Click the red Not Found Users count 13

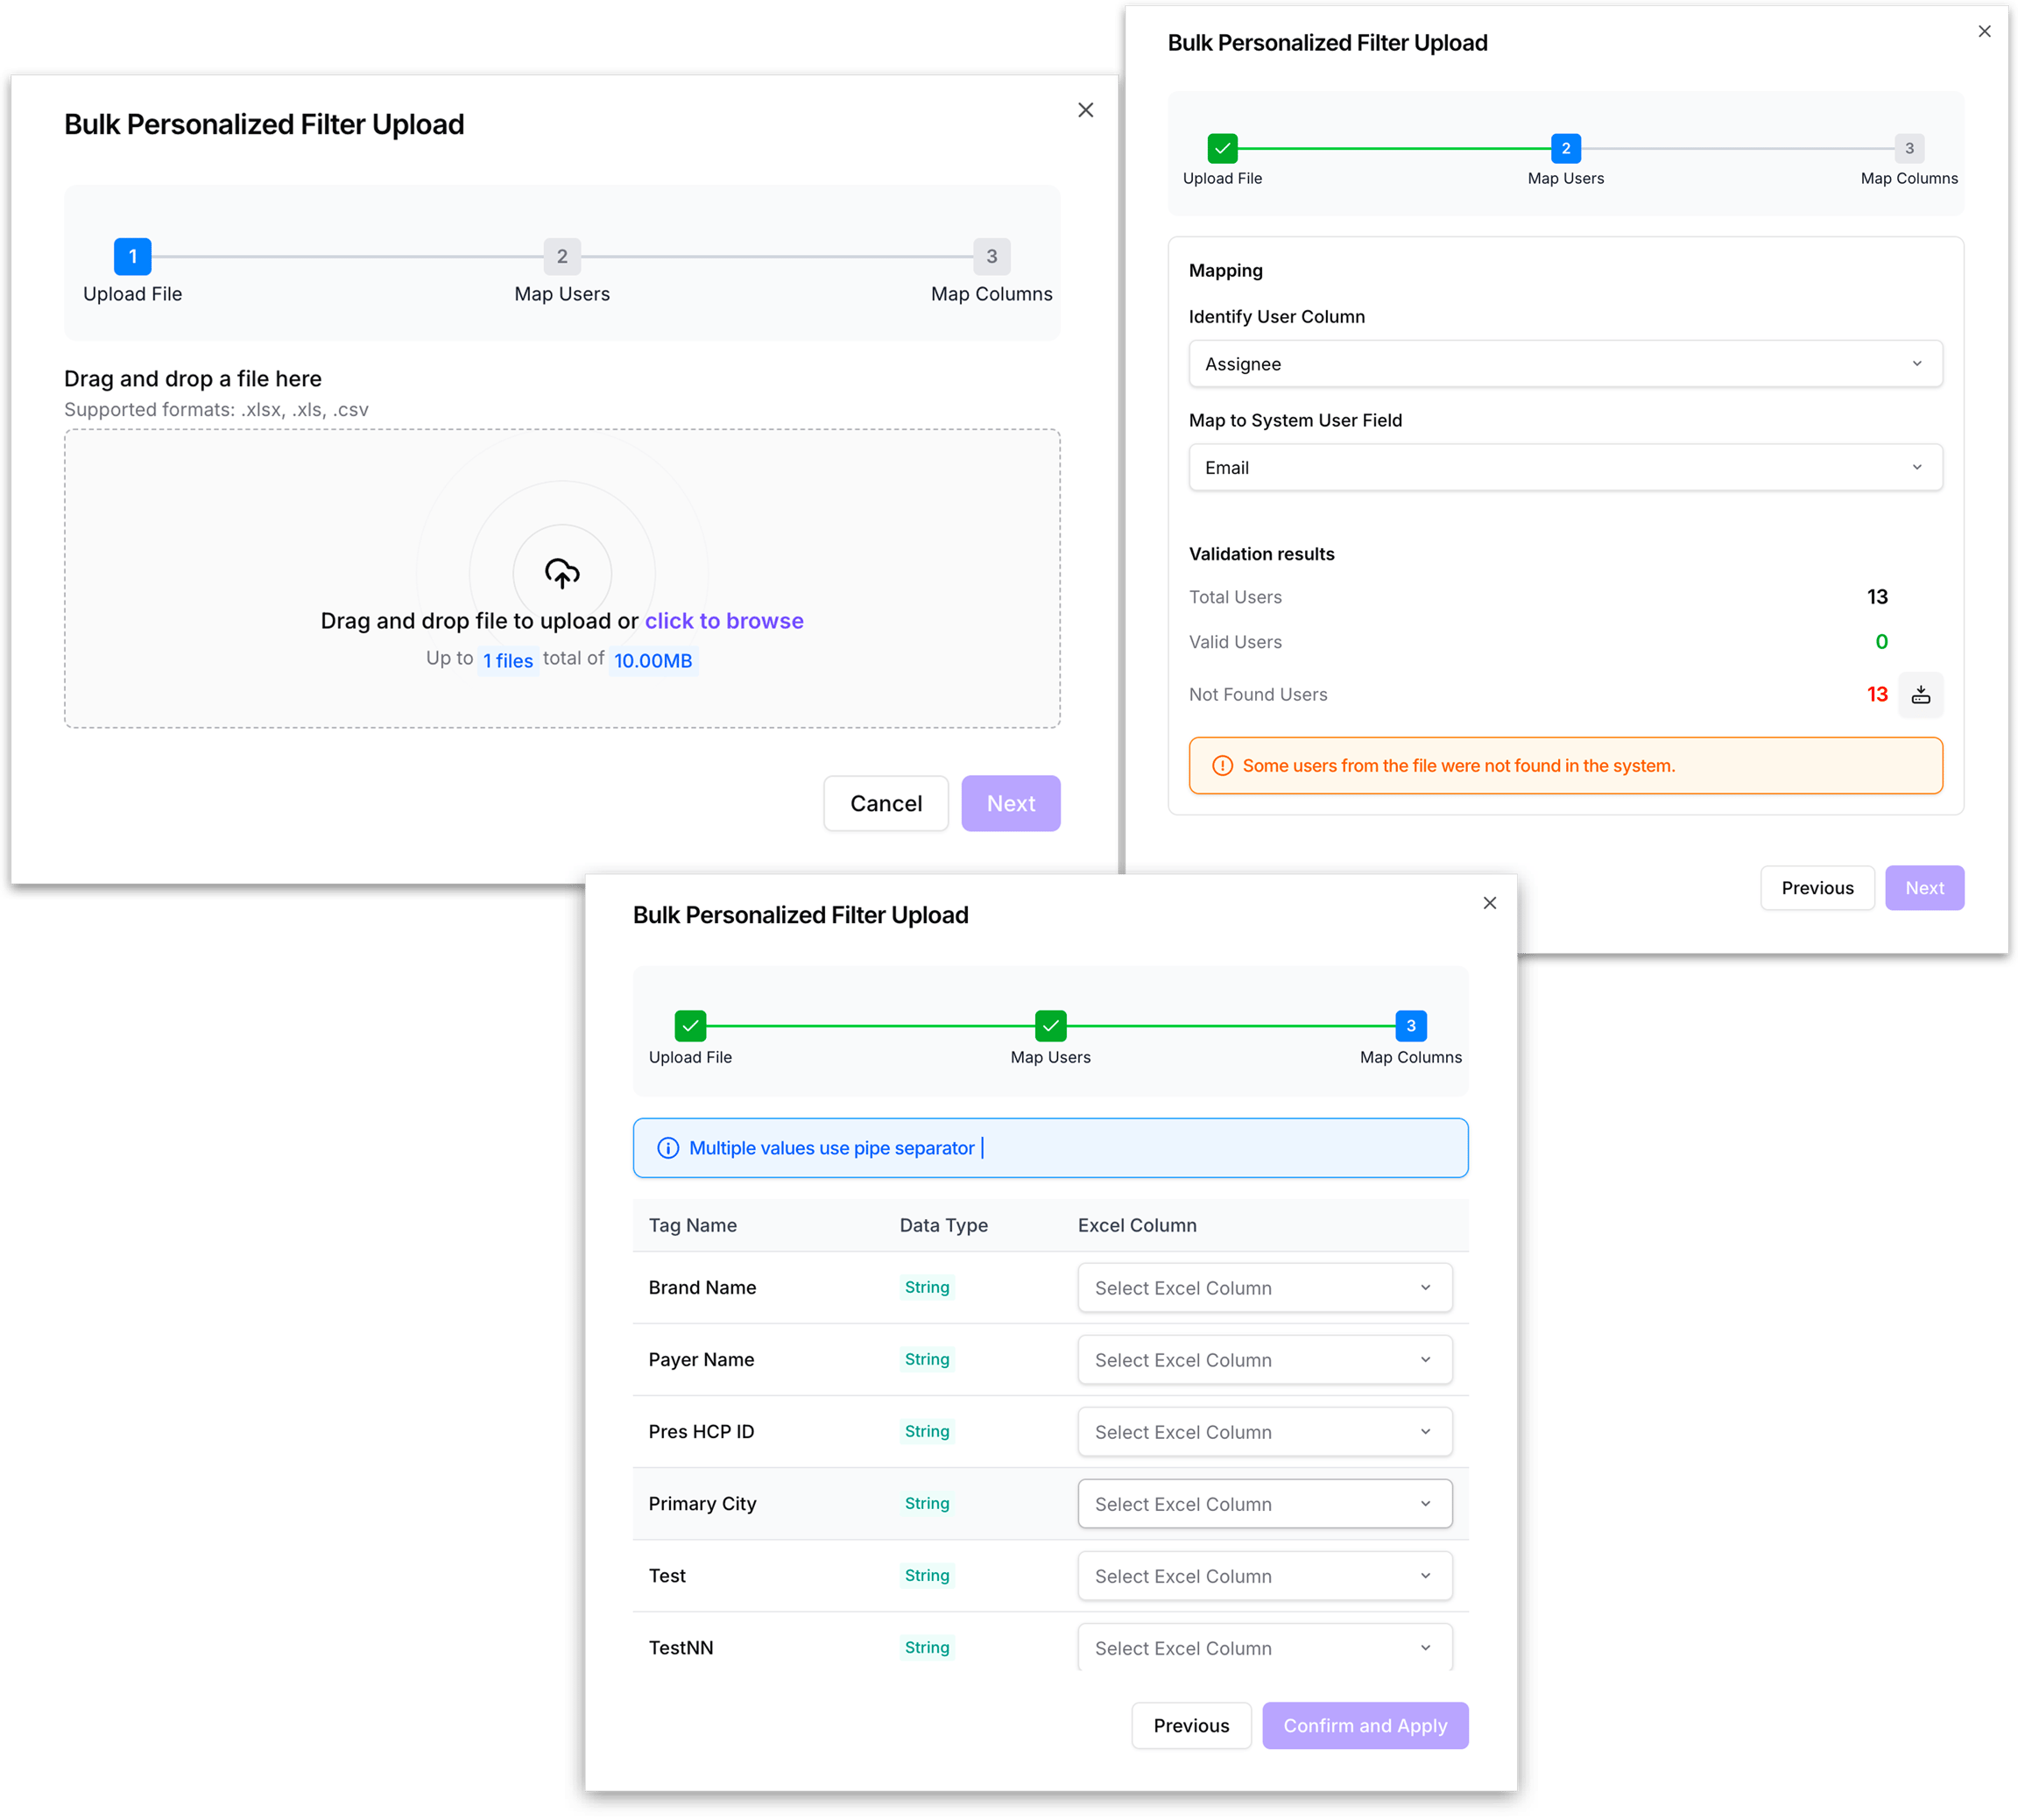1876,695
